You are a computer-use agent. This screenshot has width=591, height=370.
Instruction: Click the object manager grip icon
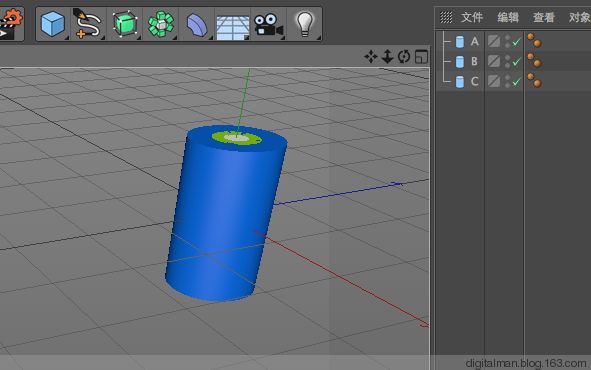click(x=446, y=17)
